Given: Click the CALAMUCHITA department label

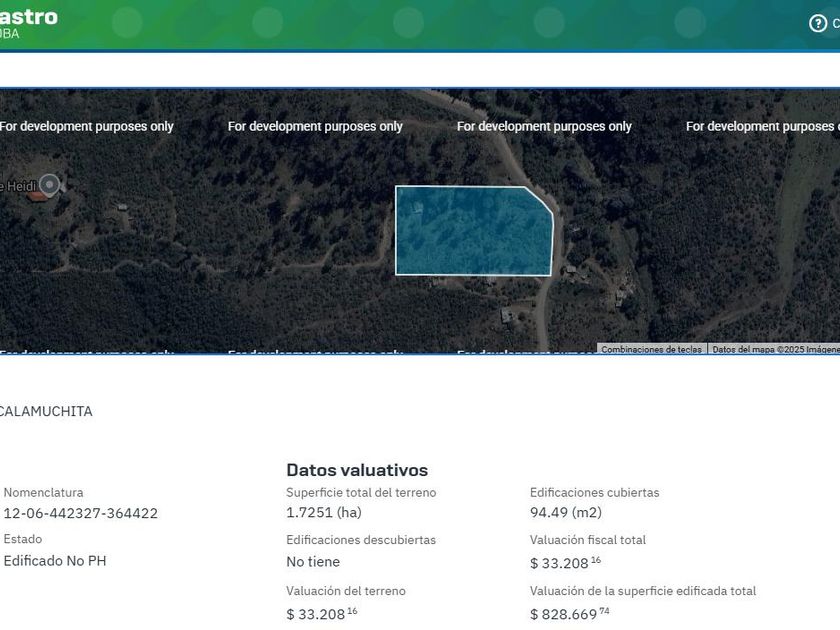Looking at the screenshot, I should 46,411.
